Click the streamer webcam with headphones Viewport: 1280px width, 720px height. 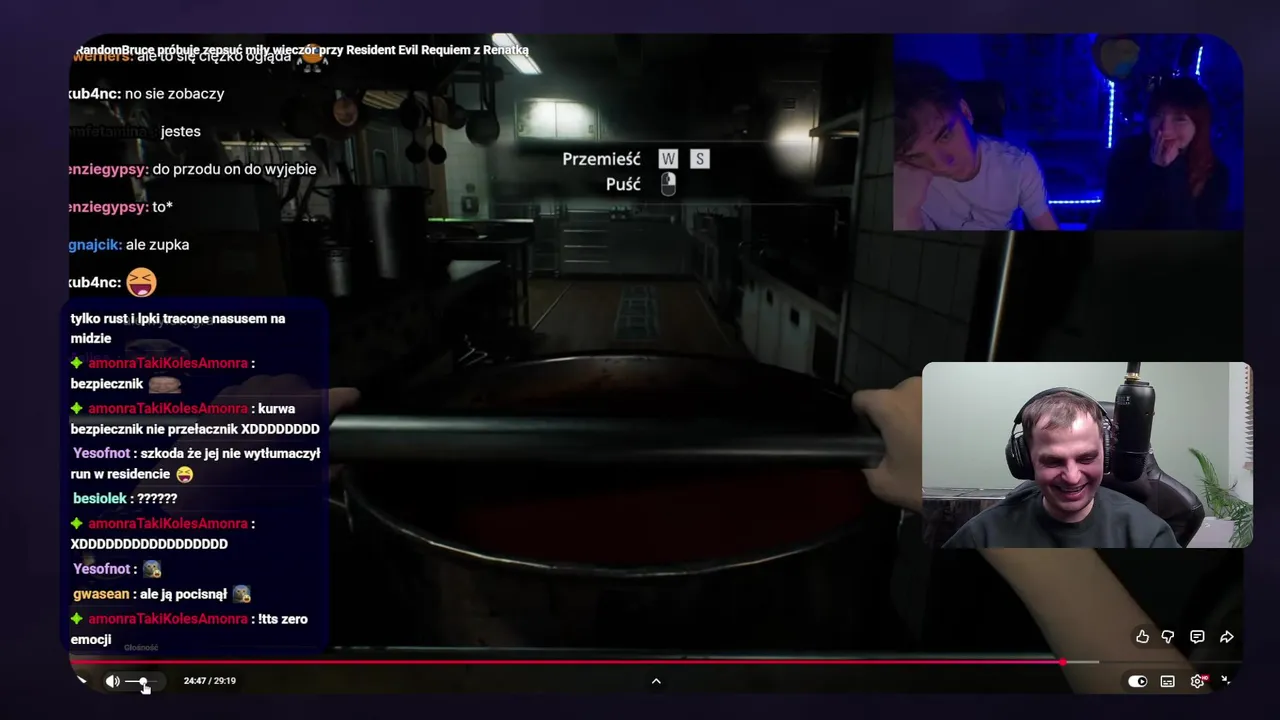[1086, 455]
